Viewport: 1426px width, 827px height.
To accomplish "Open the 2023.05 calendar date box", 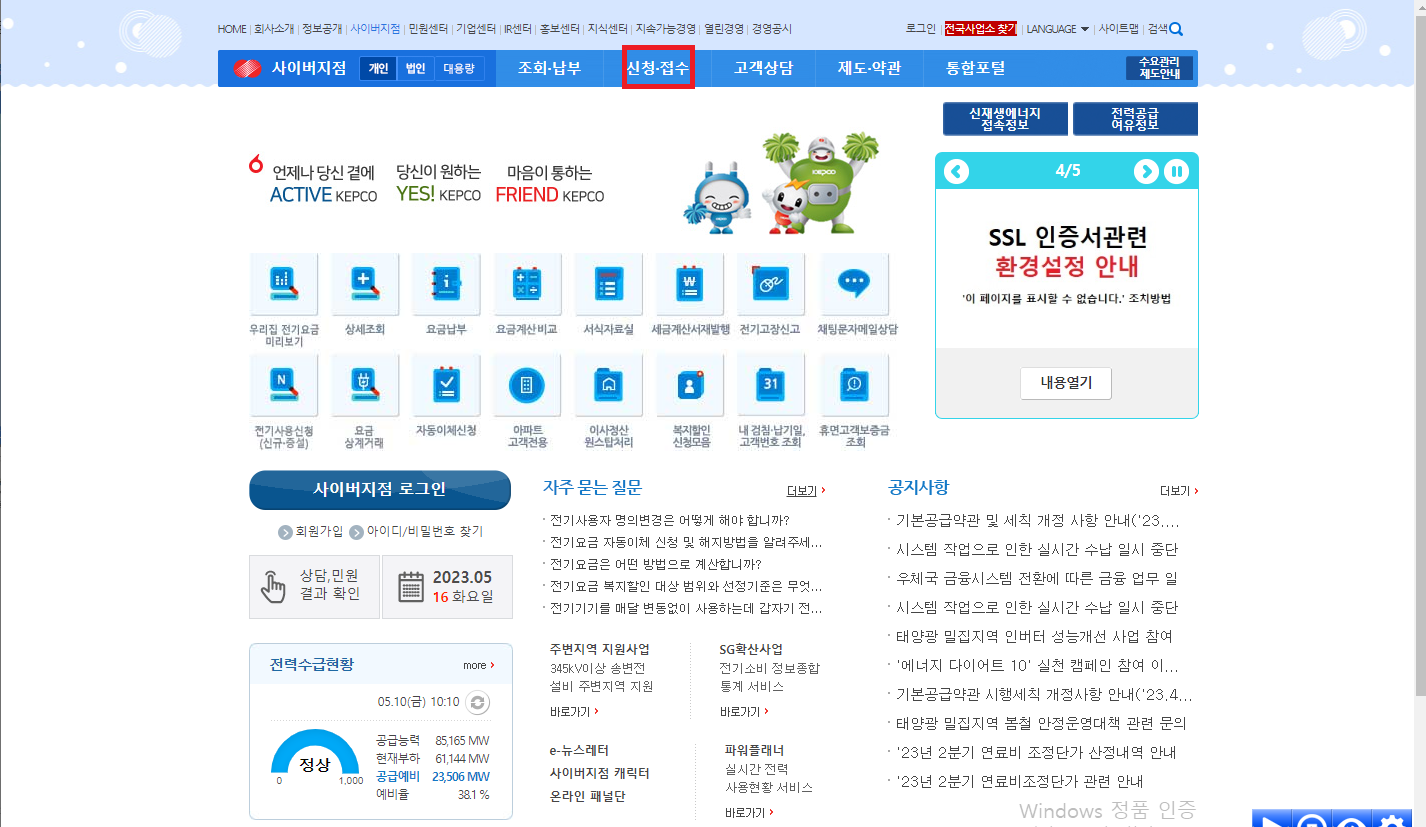I will (447, 587).
